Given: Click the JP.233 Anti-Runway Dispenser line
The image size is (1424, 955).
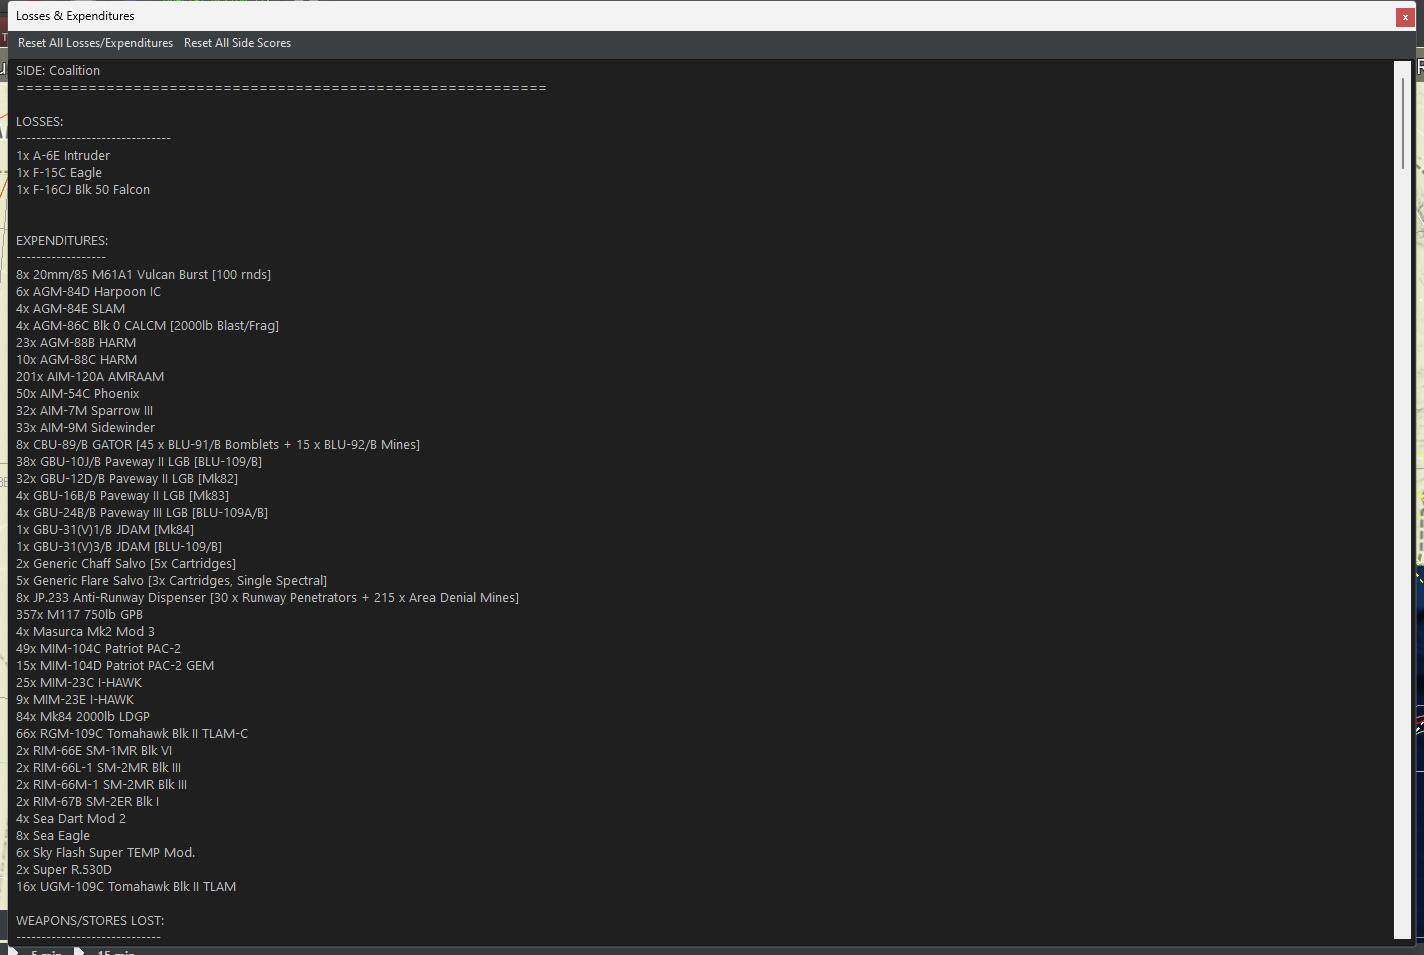Looking at the screenshot, I should click(x=267, y=598).
